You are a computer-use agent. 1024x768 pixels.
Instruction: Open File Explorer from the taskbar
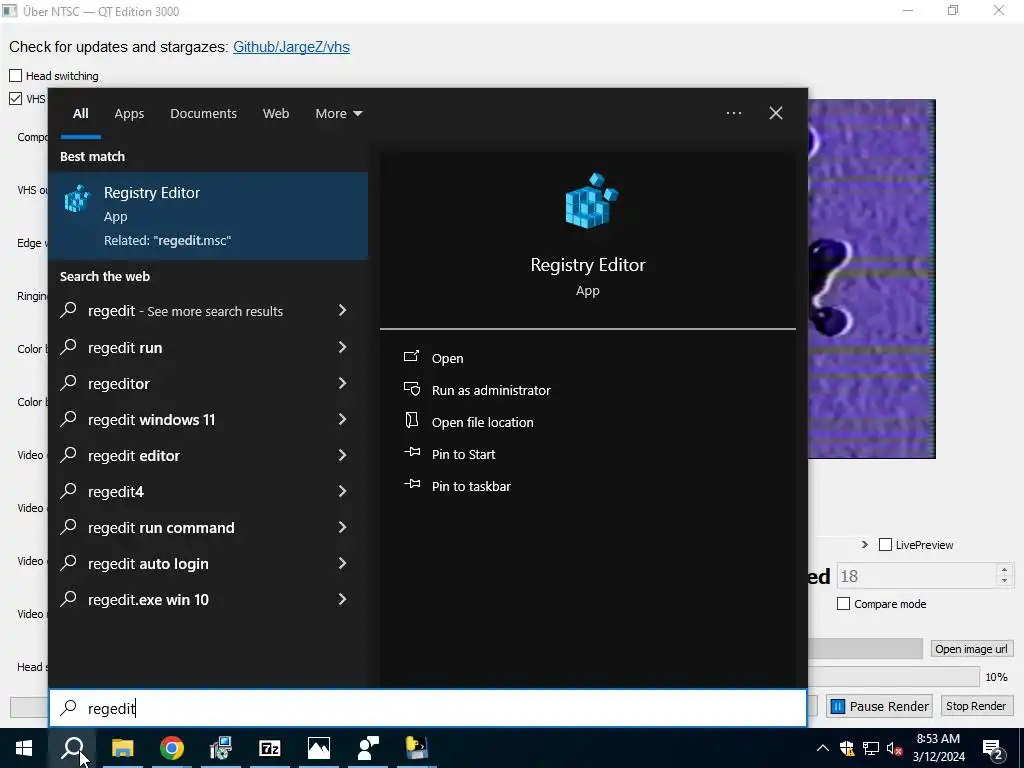122,748
